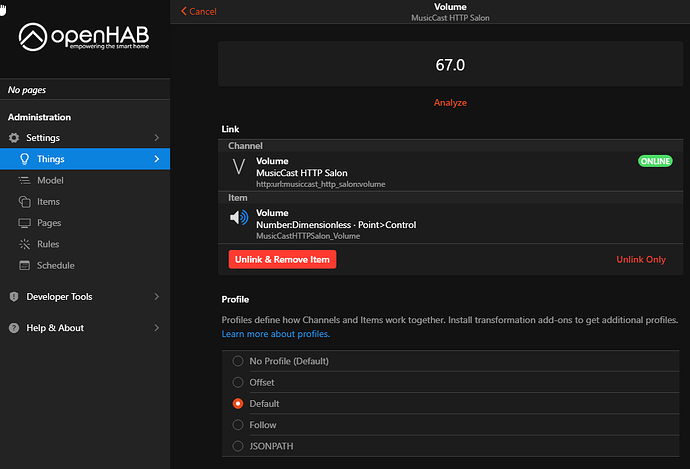690x469 pixels.
Task: Click the channel V letter icon
Action: pos(239,167)
